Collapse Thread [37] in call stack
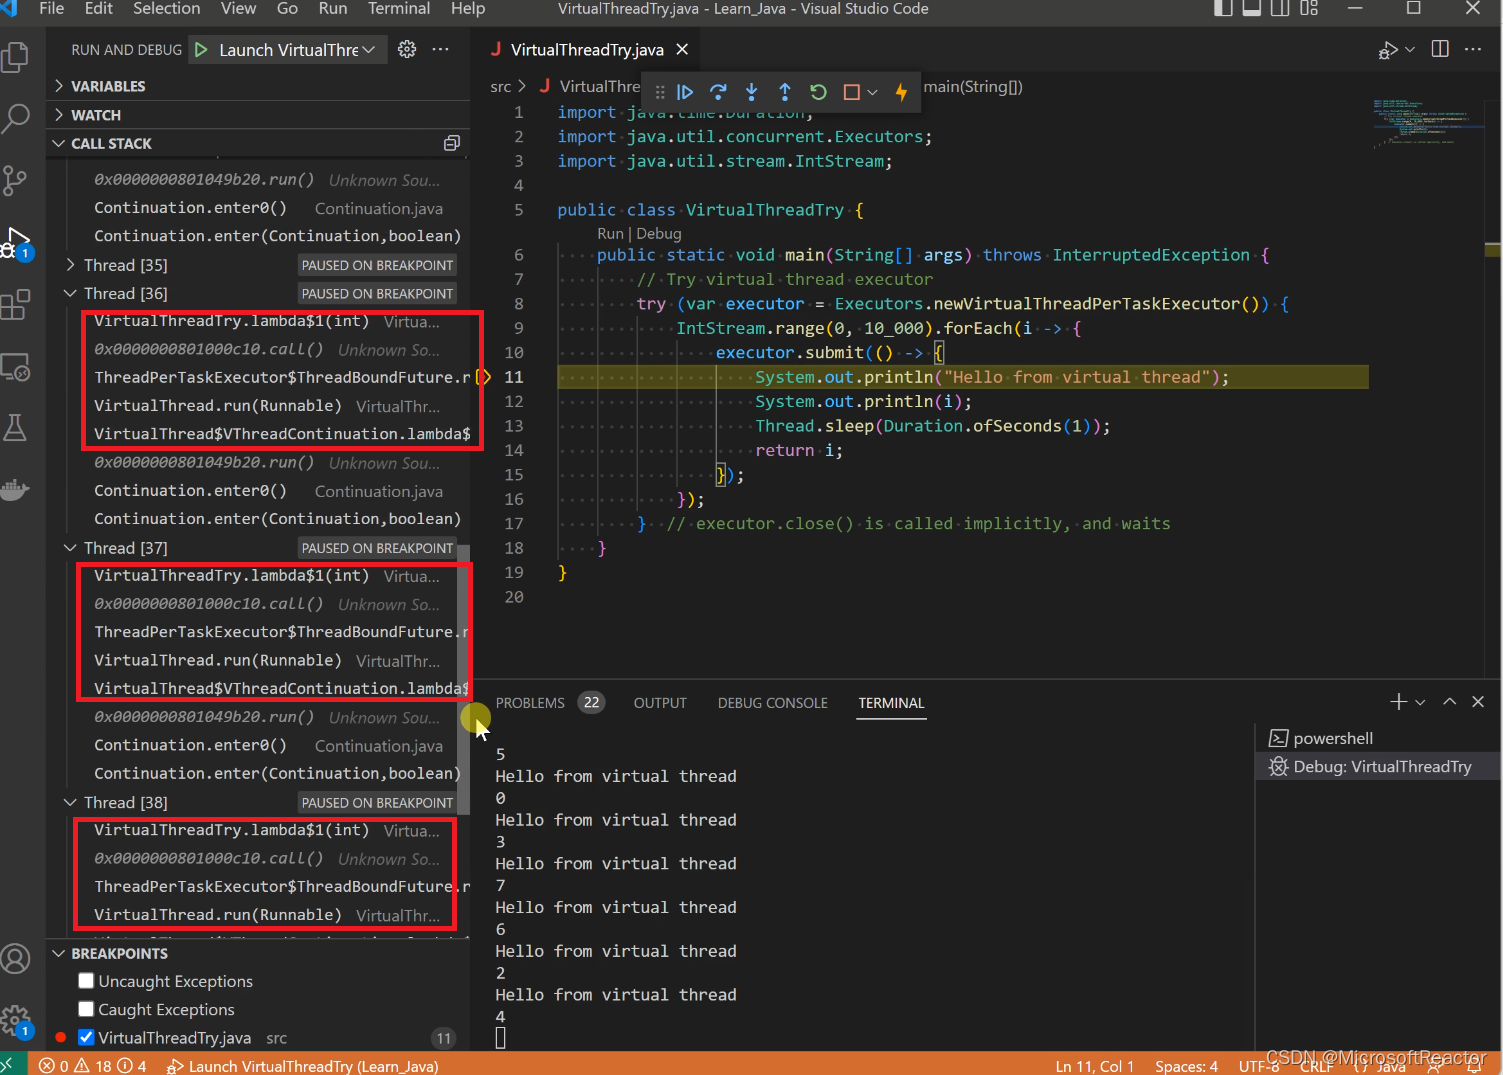 point(71,548)
